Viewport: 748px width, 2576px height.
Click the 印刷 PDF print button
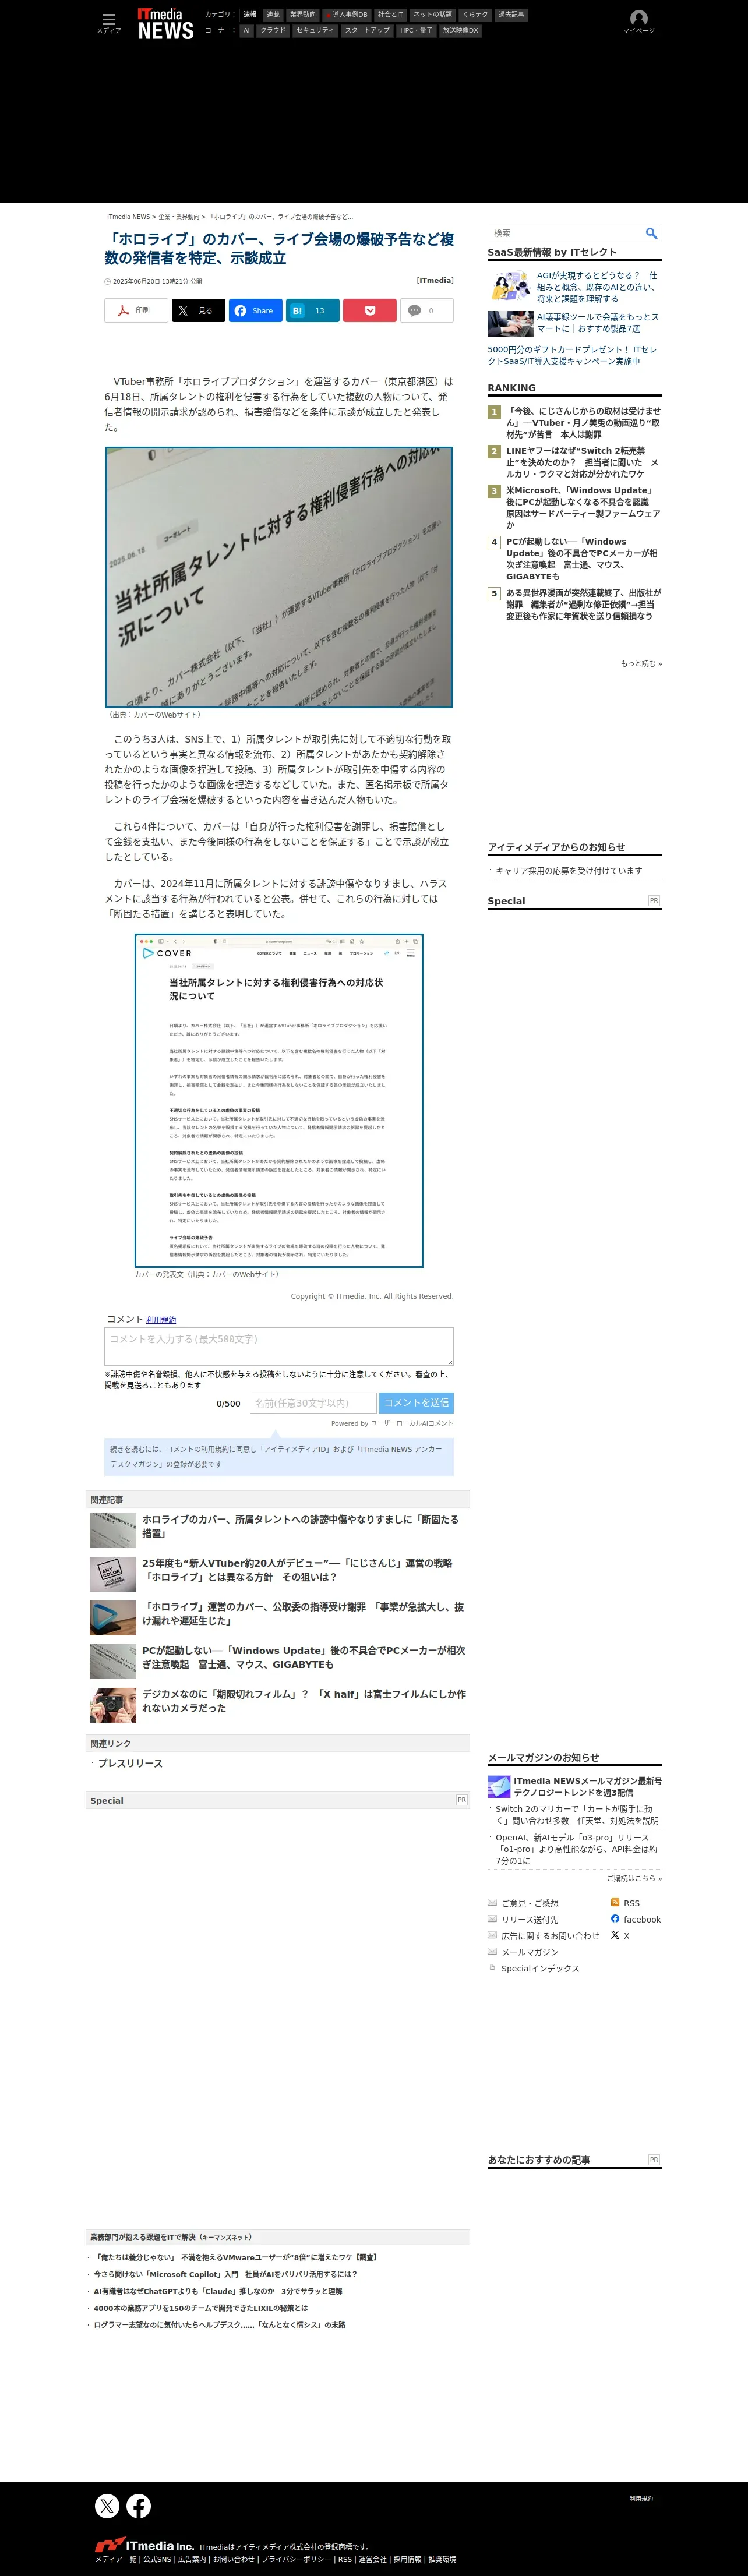(x=136, y=310)
